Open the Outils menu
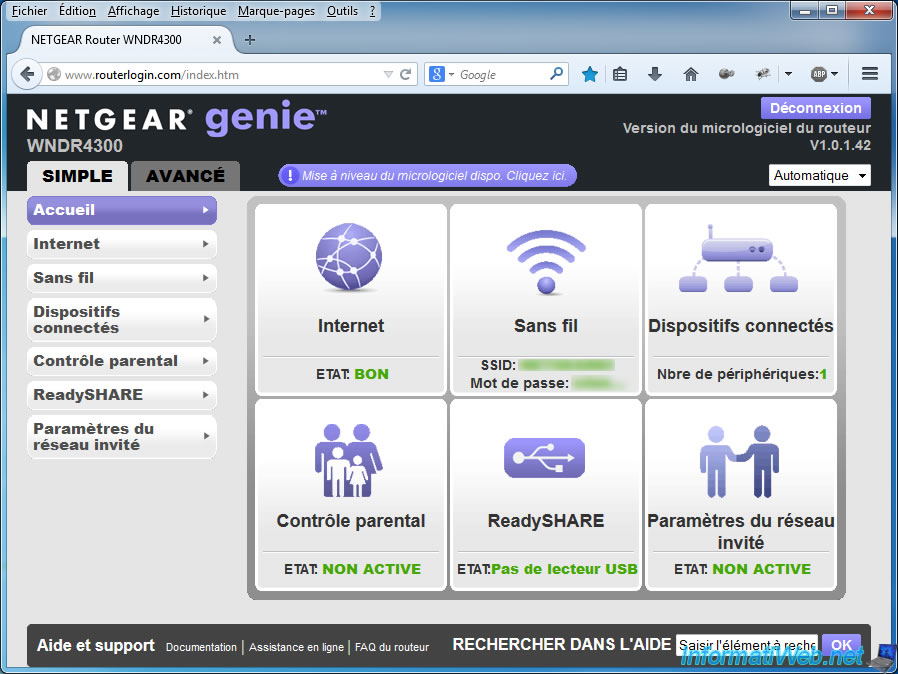Screen dimensions: 898x674 (x=342, y=11)
